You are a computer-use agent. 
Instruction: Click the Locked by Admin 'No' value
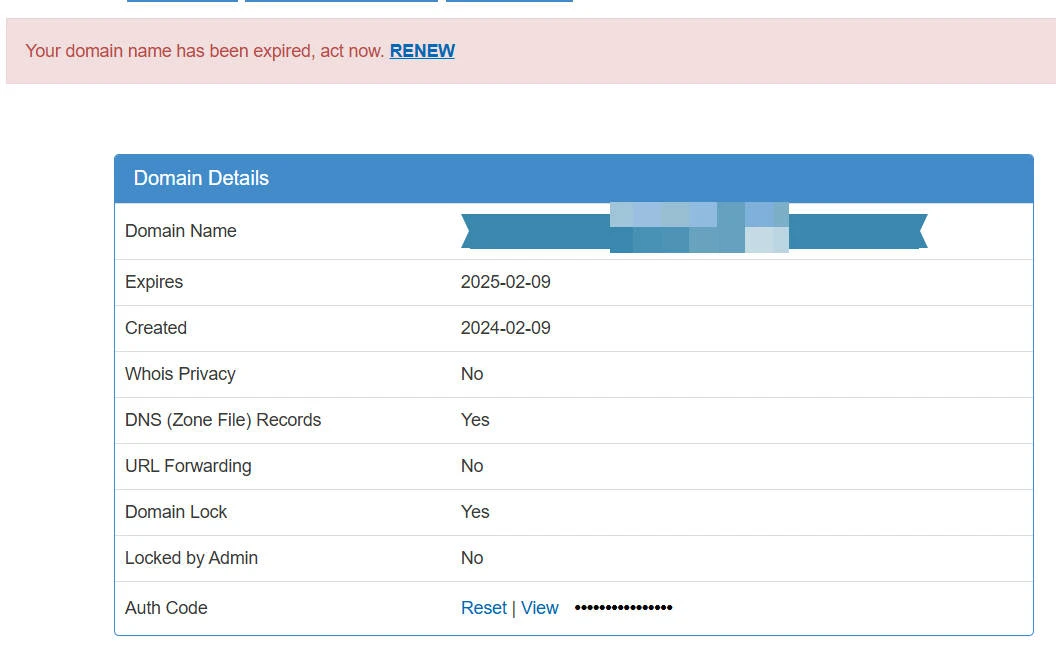[x=472, y=558]
